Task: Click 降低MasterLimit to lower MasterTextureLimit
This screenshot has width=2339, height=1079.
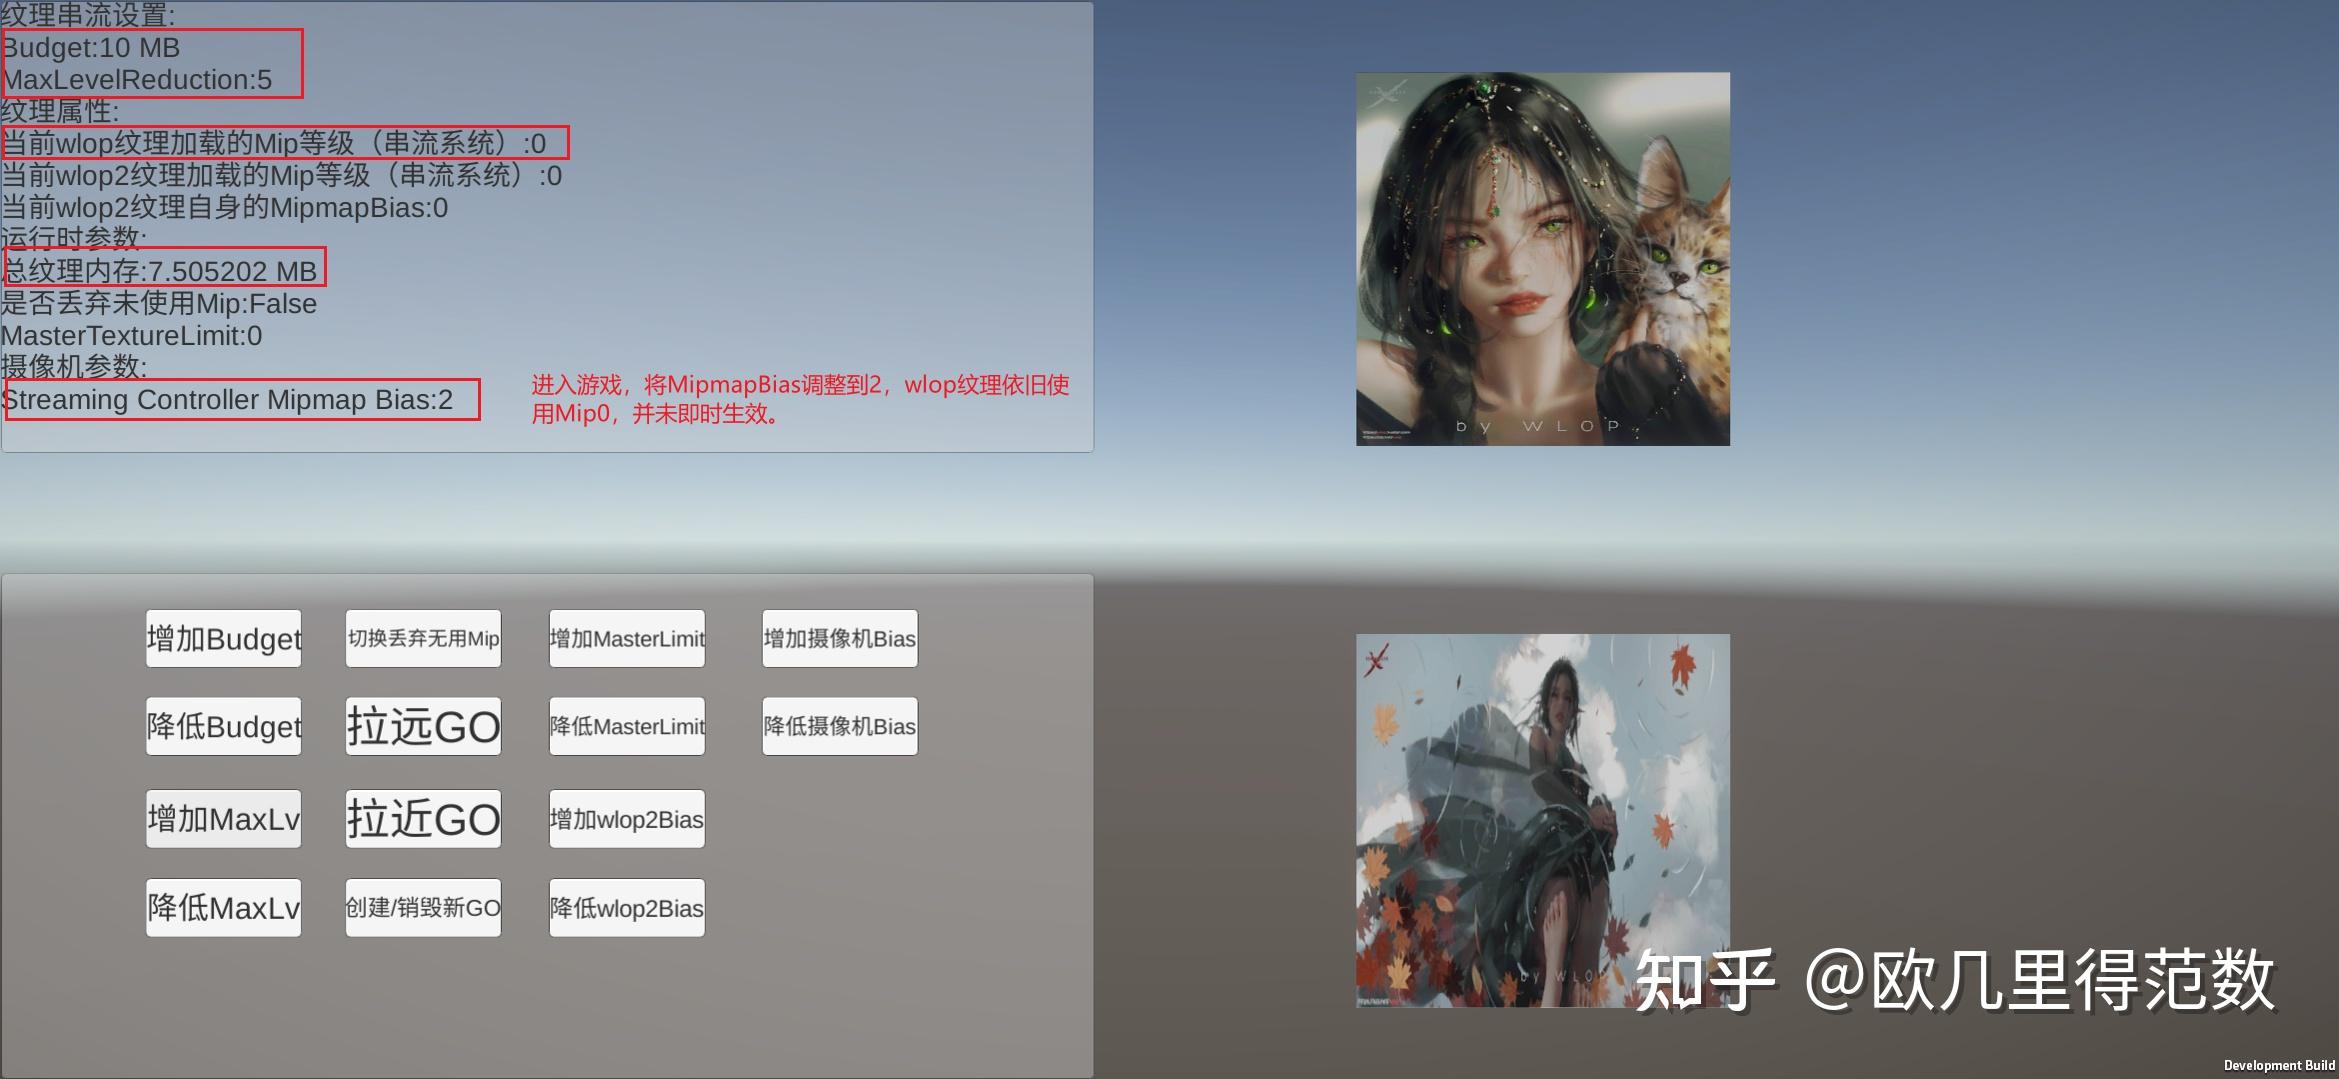Action: click(626, 726)
